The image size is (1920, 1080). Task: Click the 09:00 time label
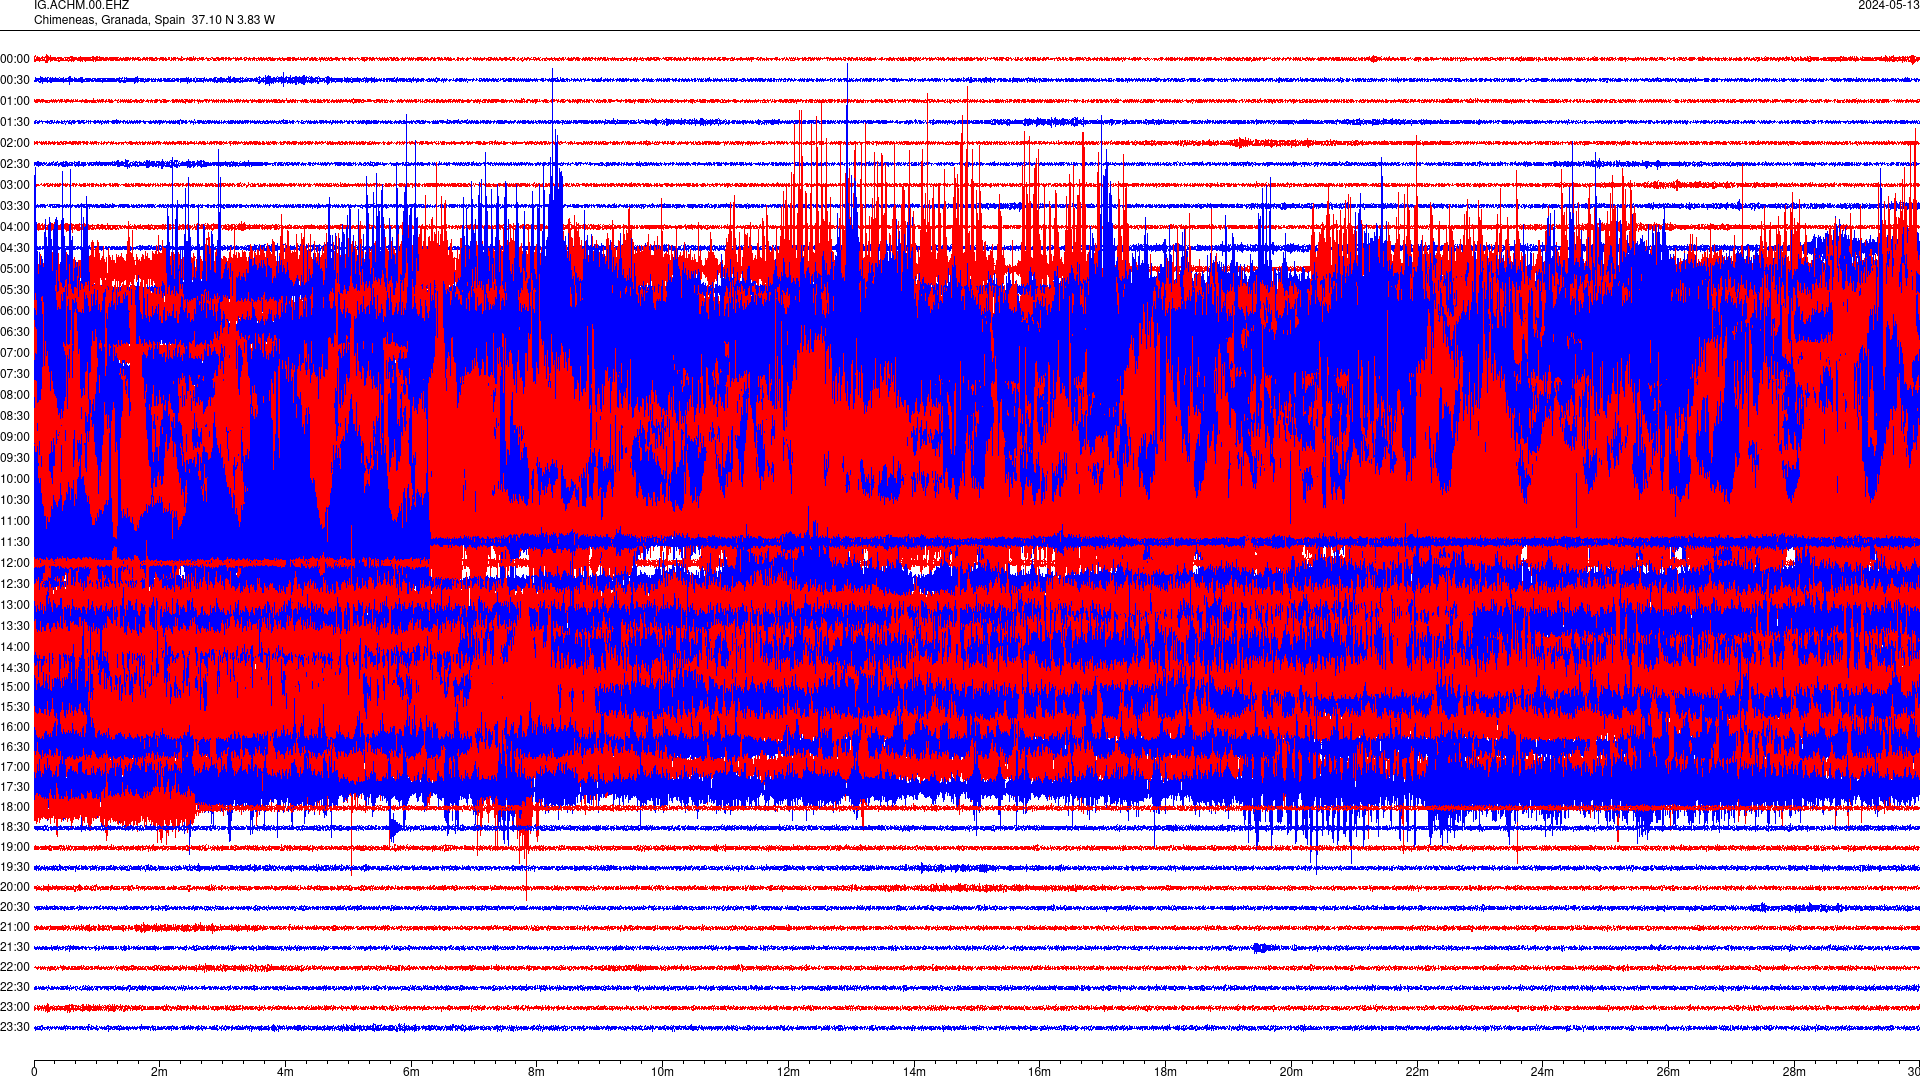[15, 437]
